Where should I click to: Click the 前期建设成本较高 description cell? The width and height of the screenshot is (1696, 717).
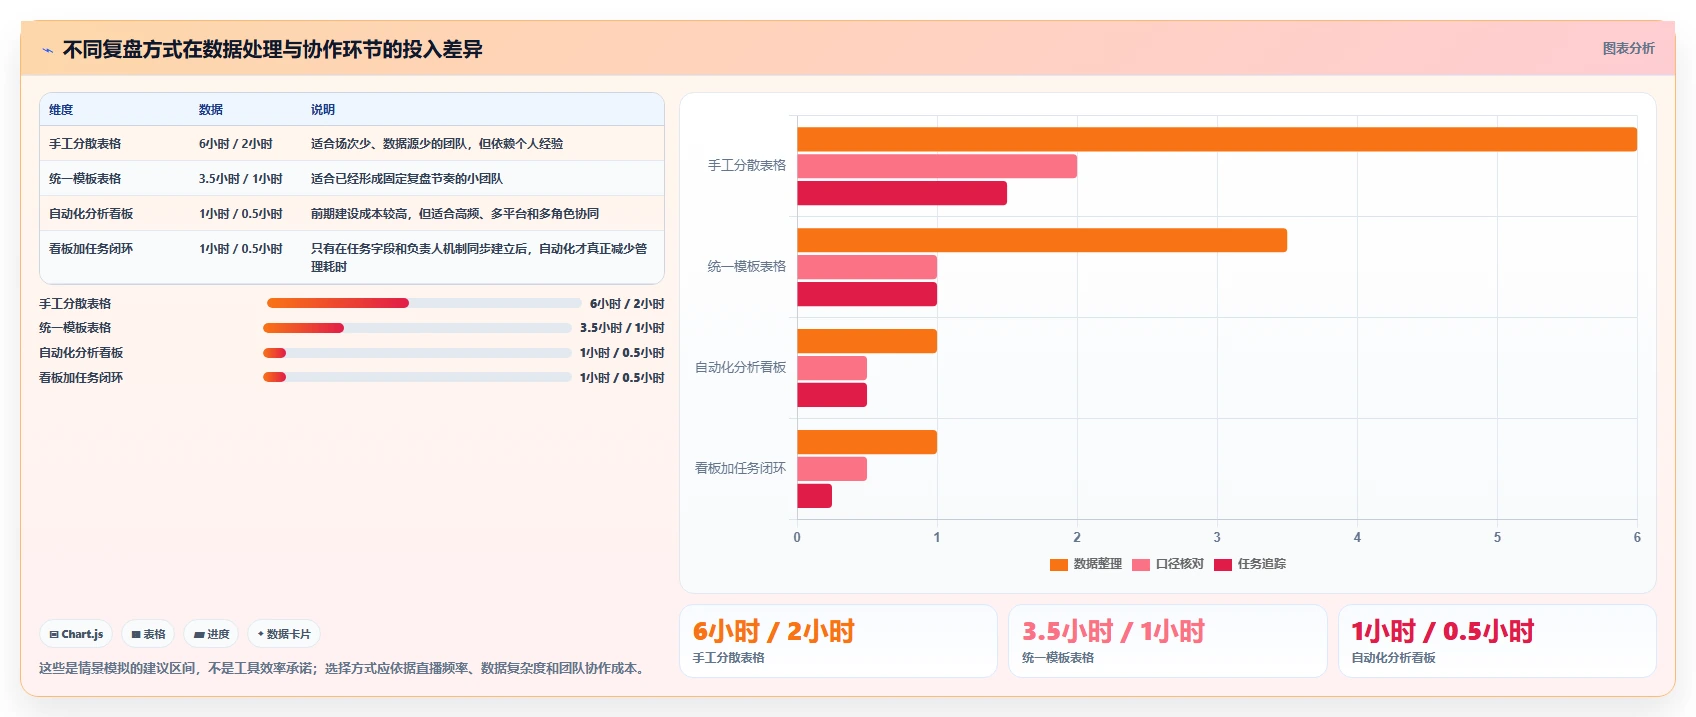tap(455, 214)
